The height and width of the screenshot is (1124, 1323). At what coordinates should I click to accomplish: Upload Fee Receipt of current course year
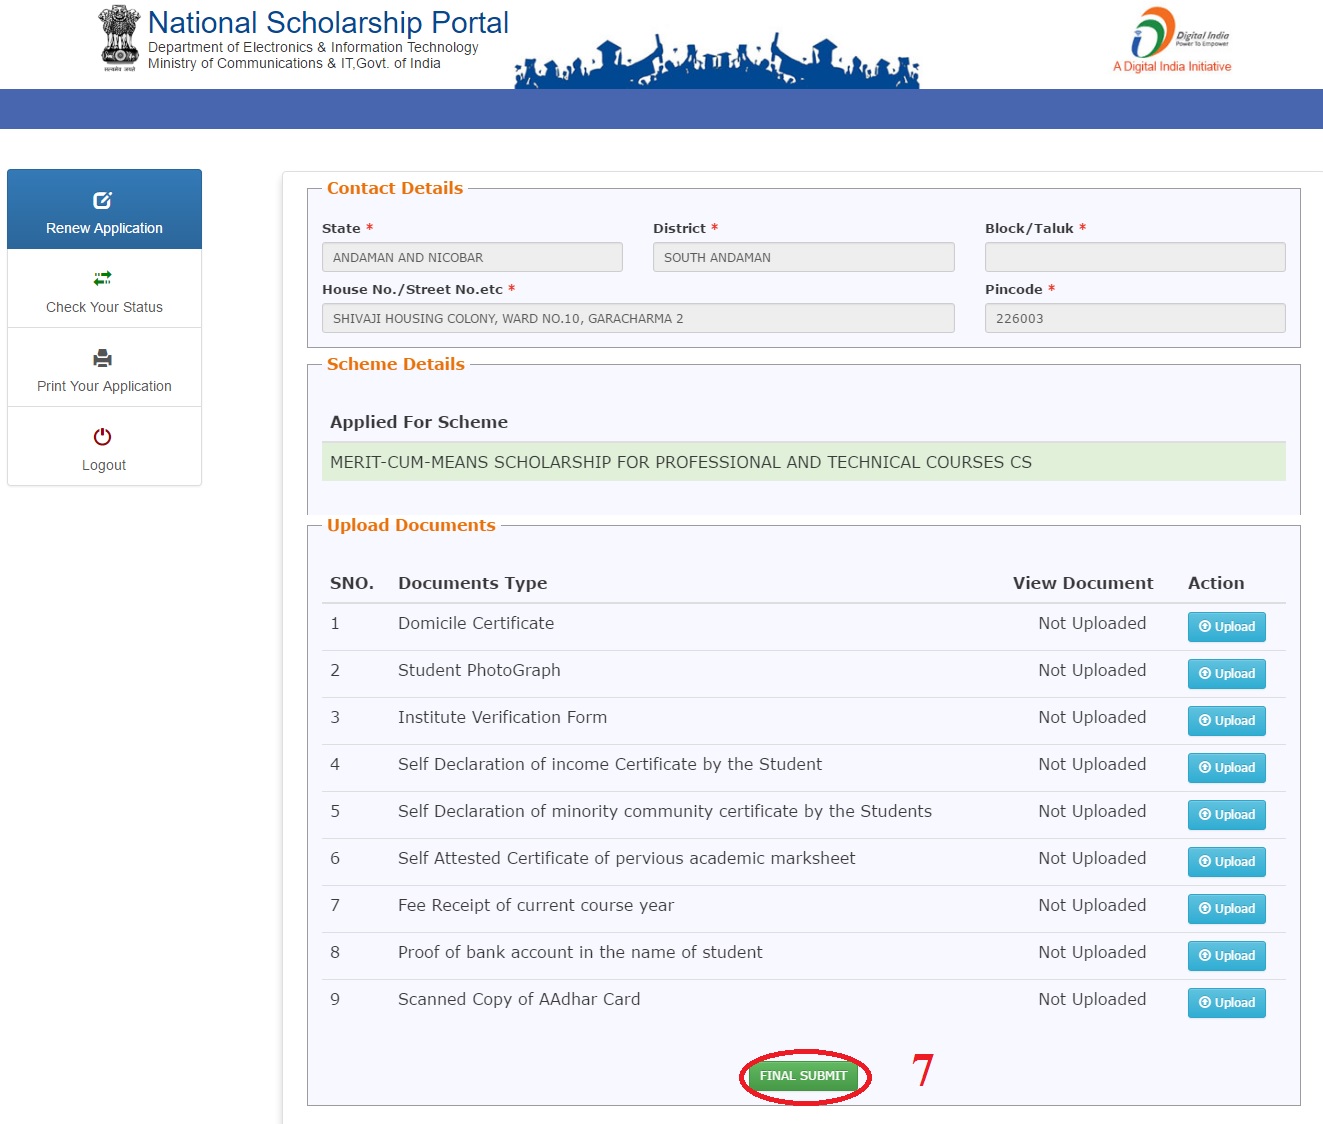(1226, 909)
